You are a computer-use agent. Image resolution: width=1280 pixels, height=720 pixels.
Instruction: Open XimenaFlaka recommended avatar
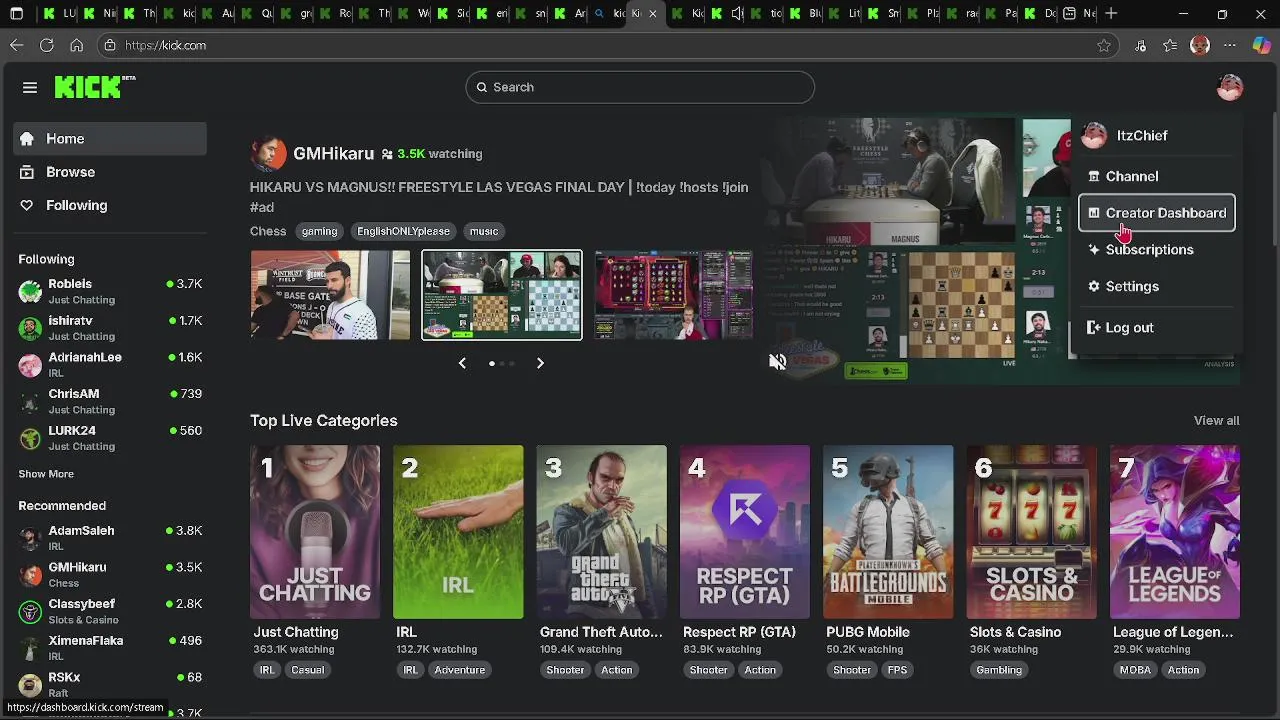pos(30,648)
